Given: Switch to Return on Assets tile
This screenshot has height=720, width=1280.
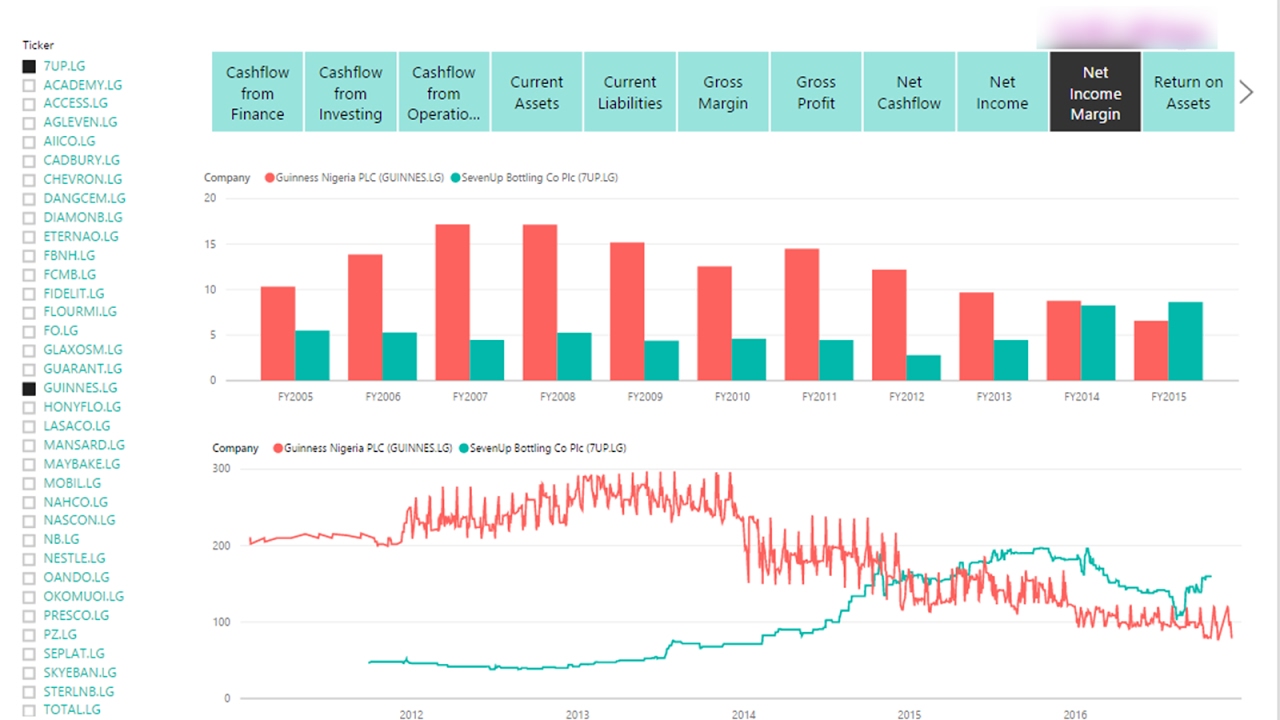Looking at the screenshot, I should click(x=1188, y=92).
